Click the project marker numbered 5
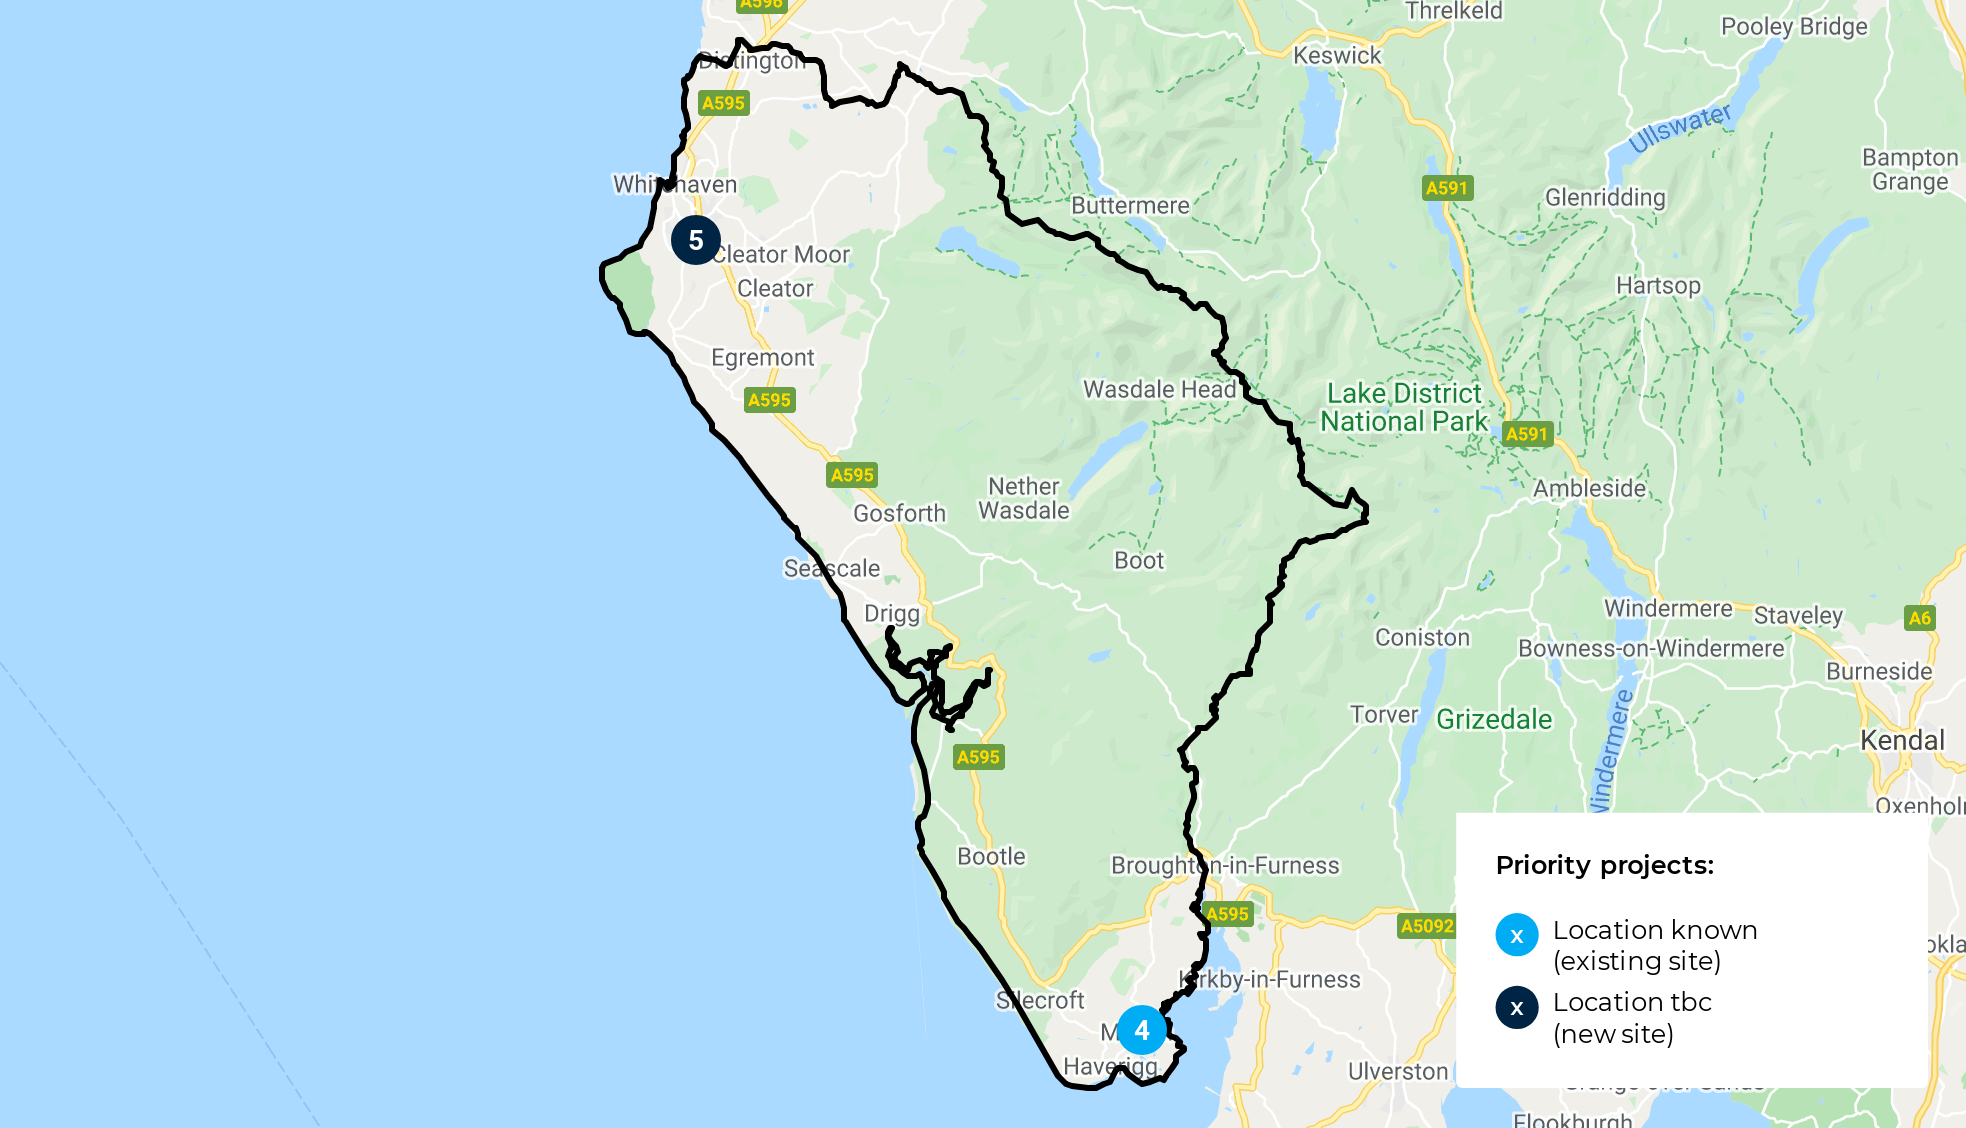This screenshot has width=1966, height=1128. click(x=696, y=240)
